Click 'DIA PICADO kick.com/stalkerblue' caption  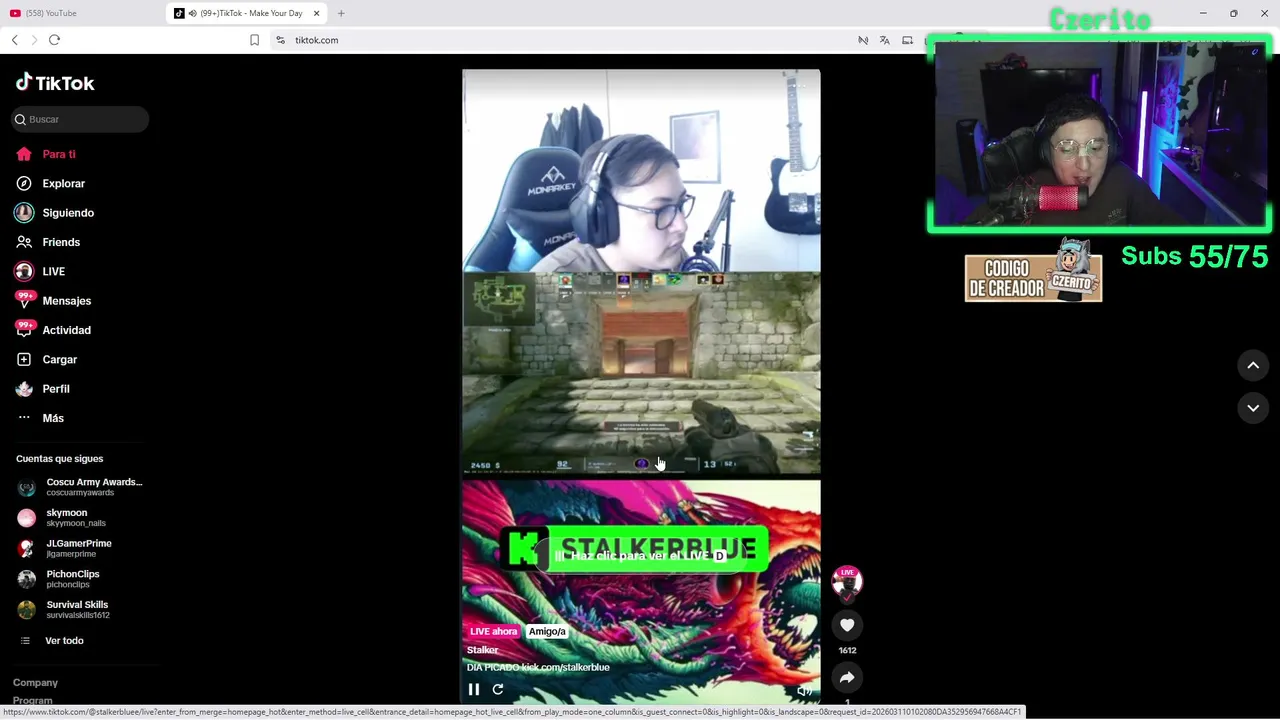coord(538,667)
